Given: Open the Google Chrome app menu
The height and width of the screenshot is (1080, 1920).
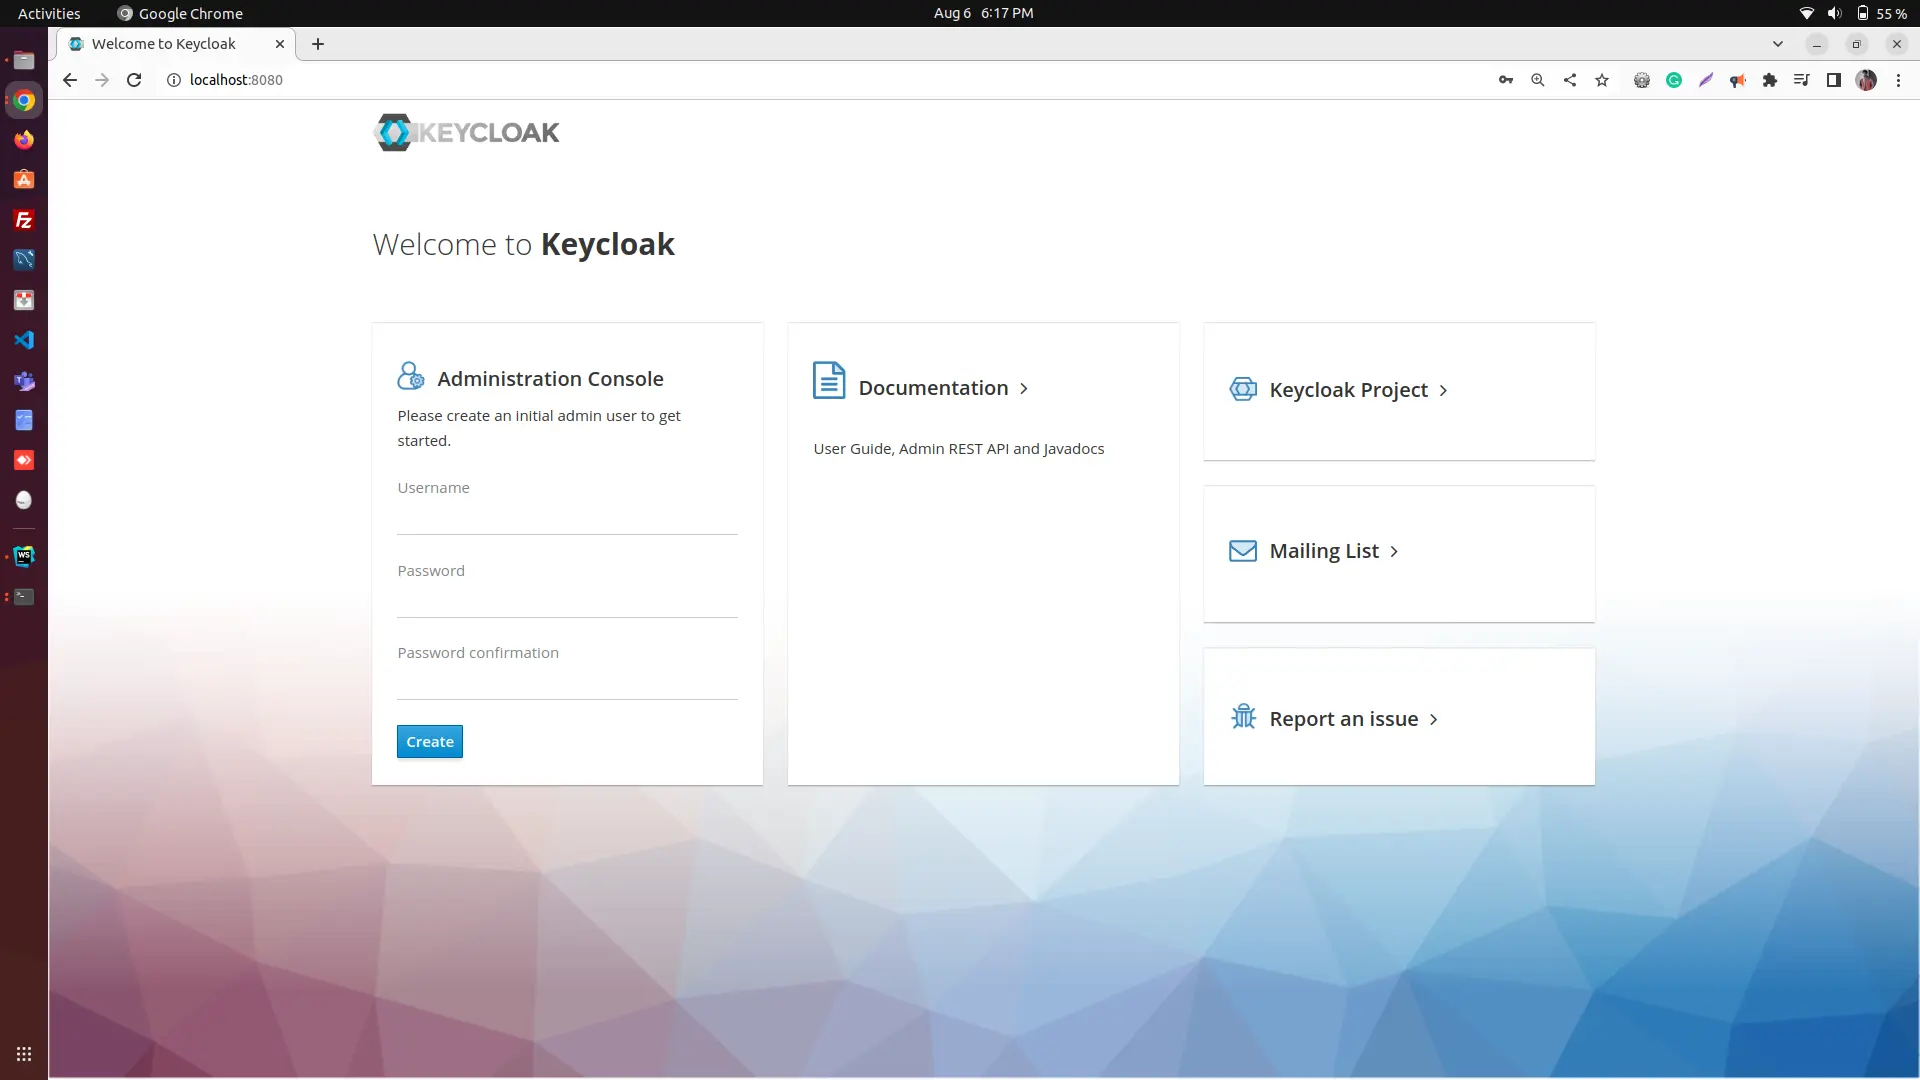Looking at the screenshot, I should [x=180, y=13].
